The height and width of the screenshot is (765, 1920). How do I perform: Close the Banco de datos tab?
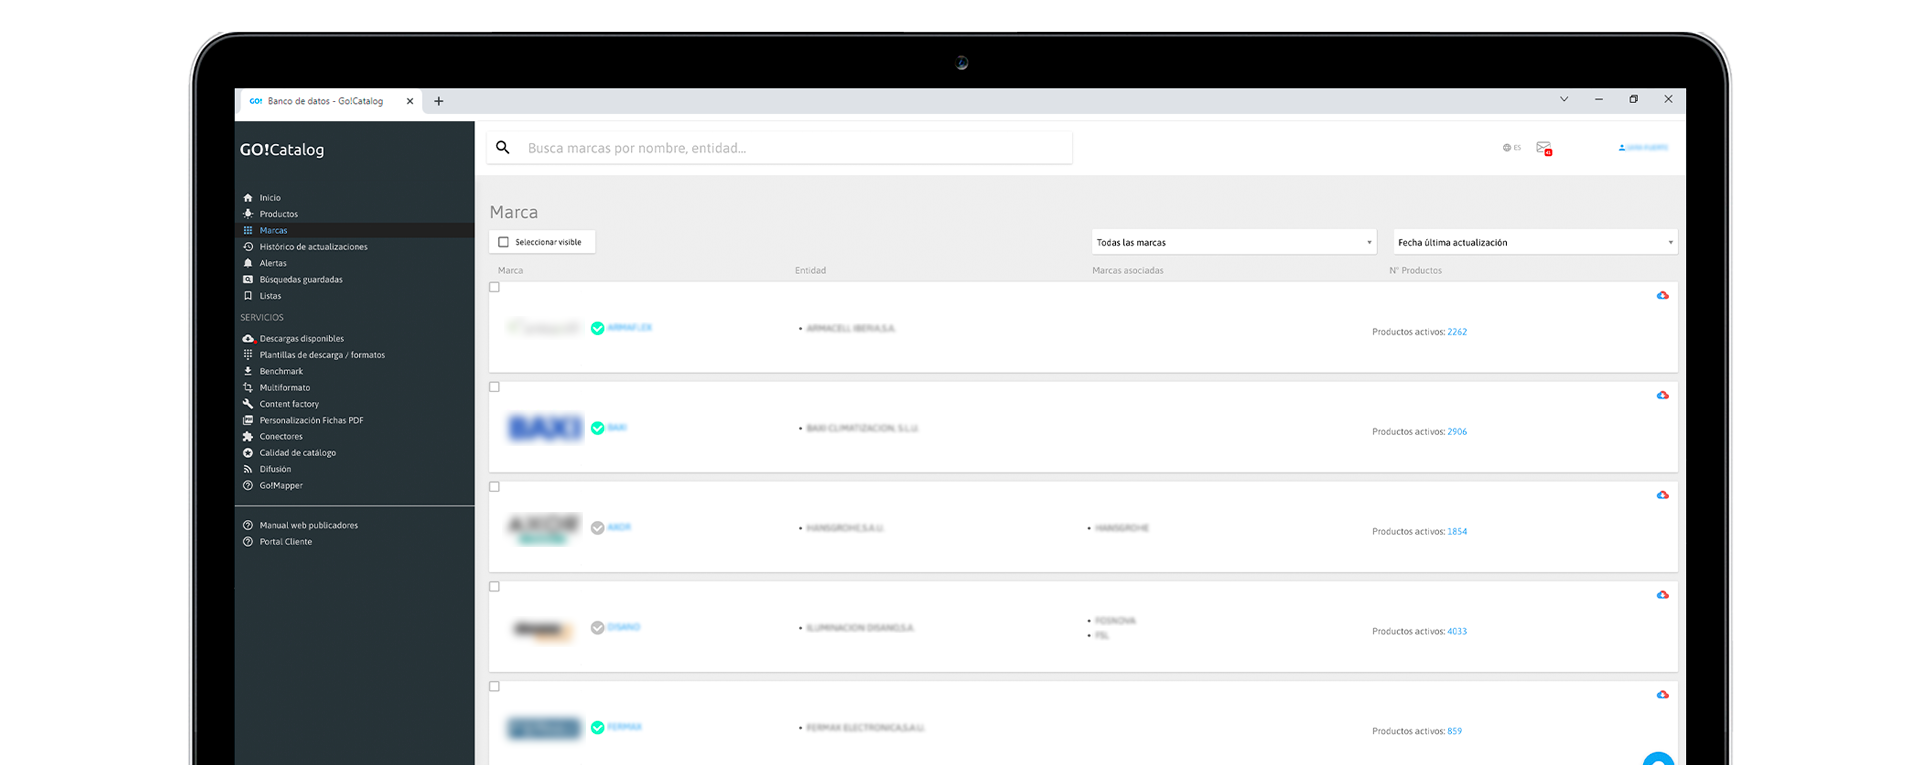[410, 101]
